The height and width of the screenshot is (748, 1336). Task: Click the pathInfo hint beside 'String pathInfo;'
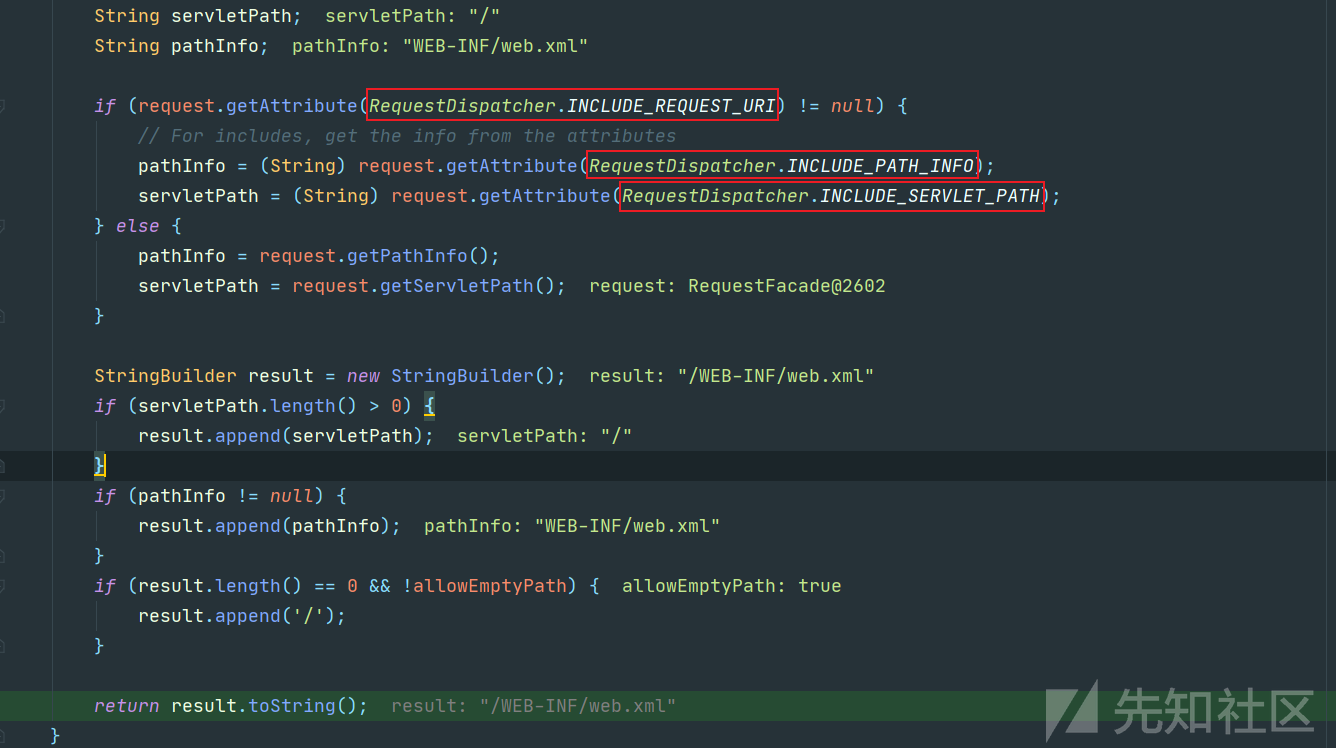[440, 46]
